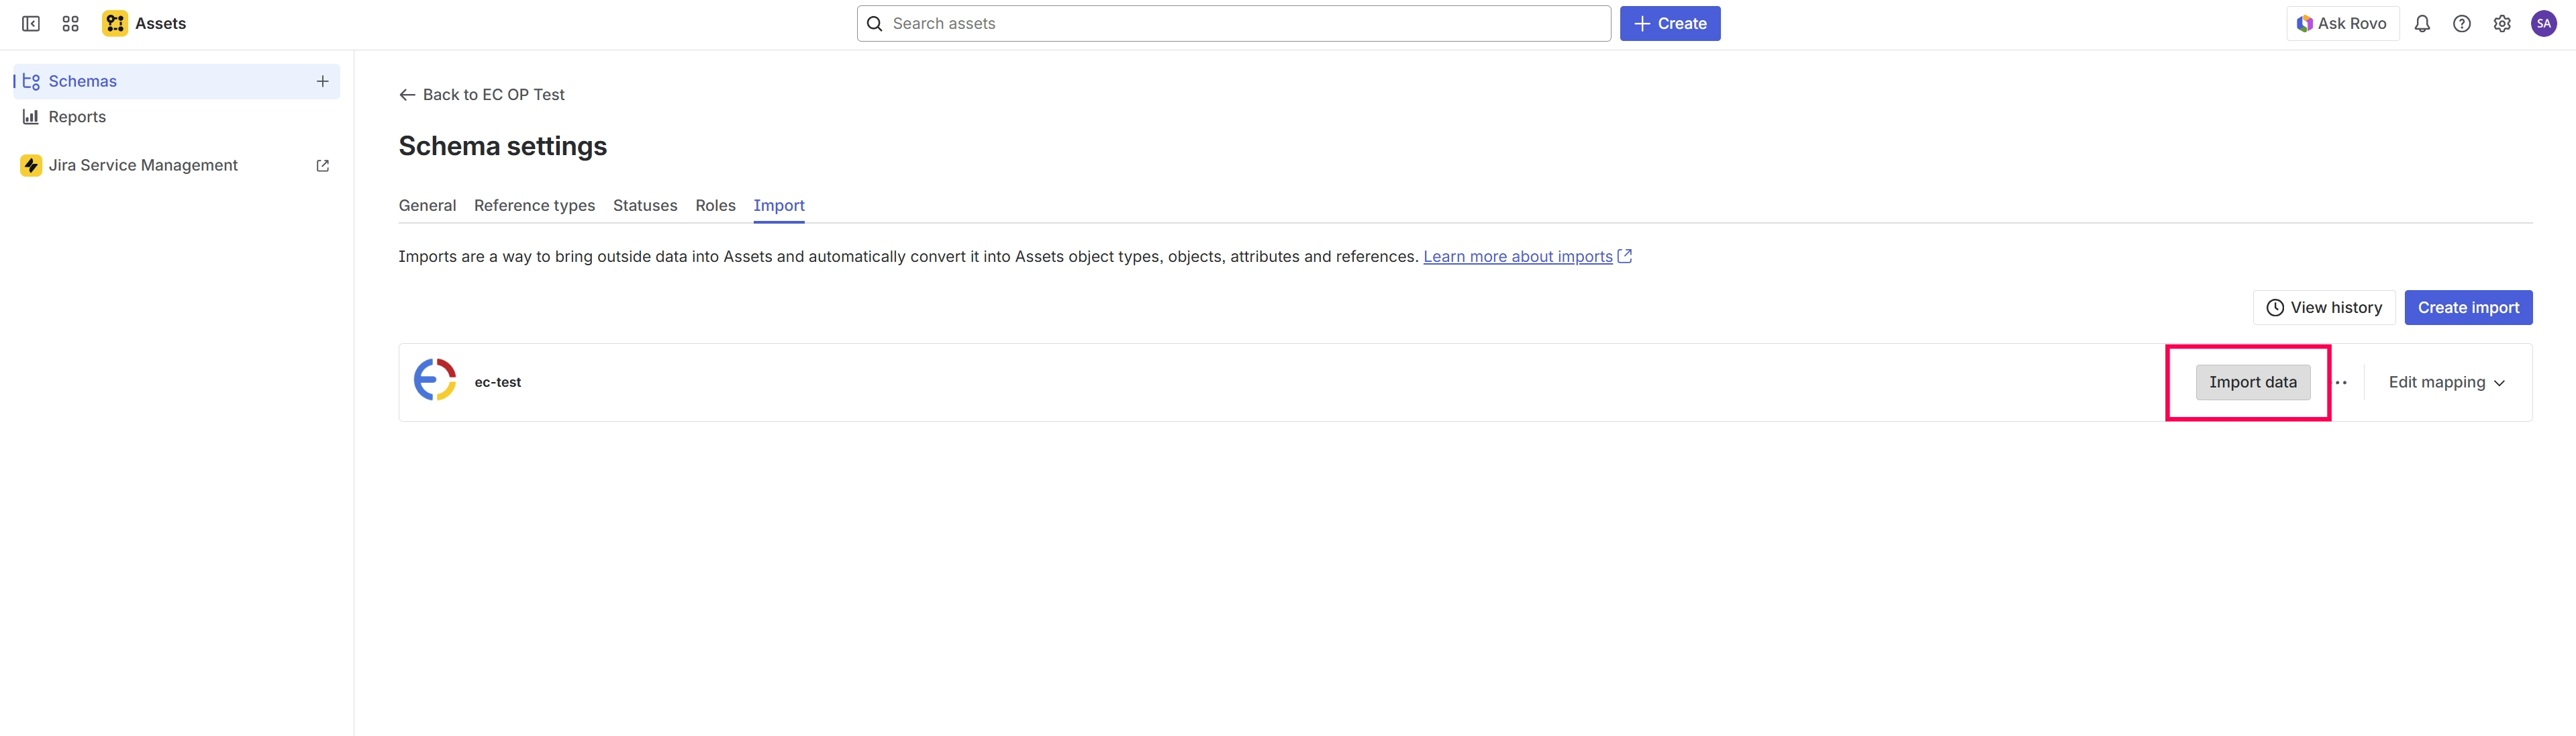Image resolution: width=2576 pixels, height=736 pixels.
Task: Open the SA profile avatar
Action: pos(2543,24)
